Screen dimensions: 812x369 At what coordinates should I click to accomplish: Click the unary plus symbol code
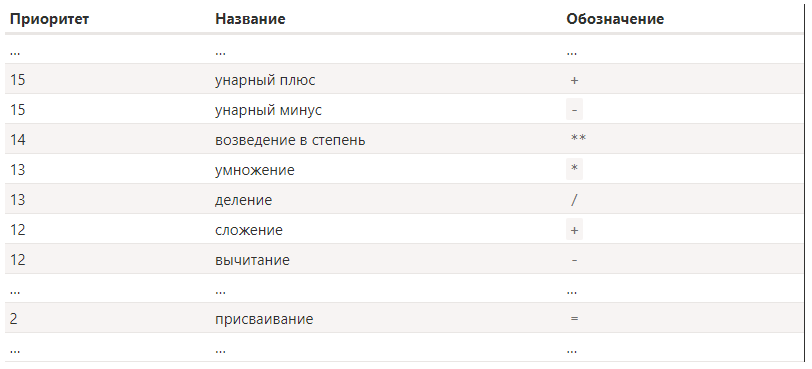pos(574,81)
